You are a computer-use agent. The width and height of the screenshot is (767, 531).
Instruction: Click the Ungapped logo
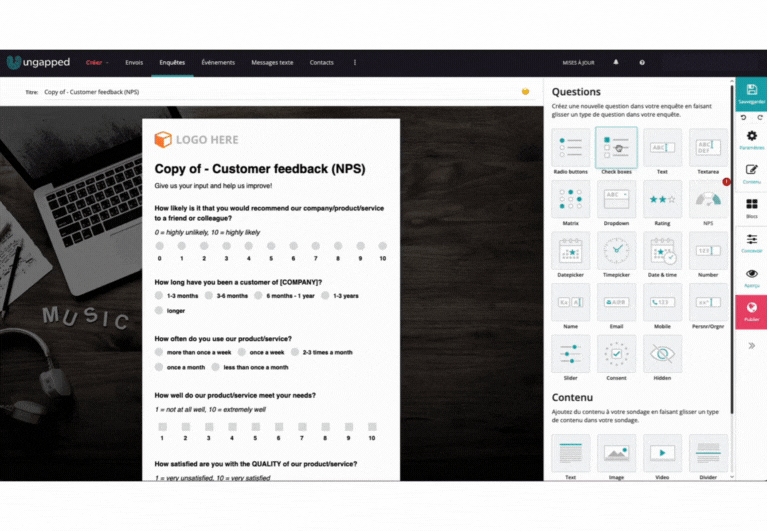(38, 62)
